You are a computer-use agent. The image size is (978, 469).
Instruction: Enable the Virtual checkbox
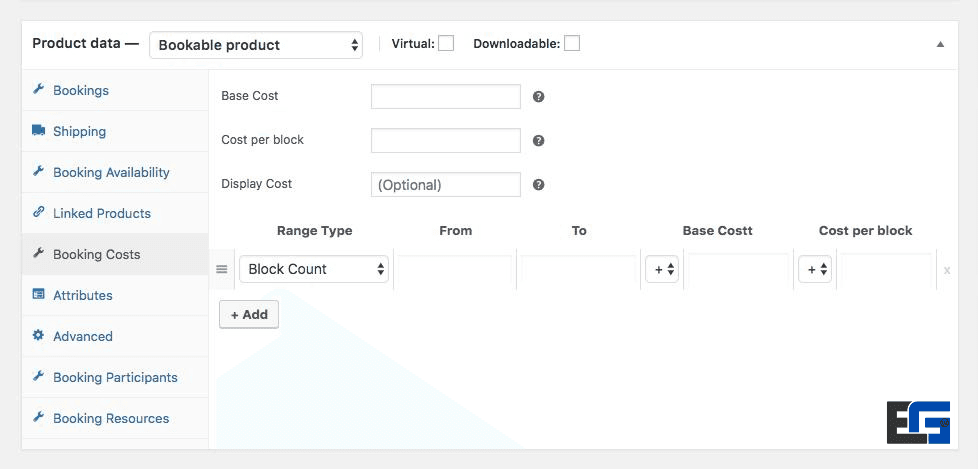click(x=446, y=43)
